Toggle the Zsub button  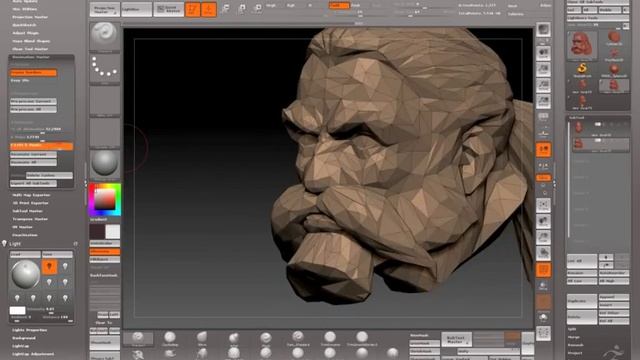tap(356, 5)
